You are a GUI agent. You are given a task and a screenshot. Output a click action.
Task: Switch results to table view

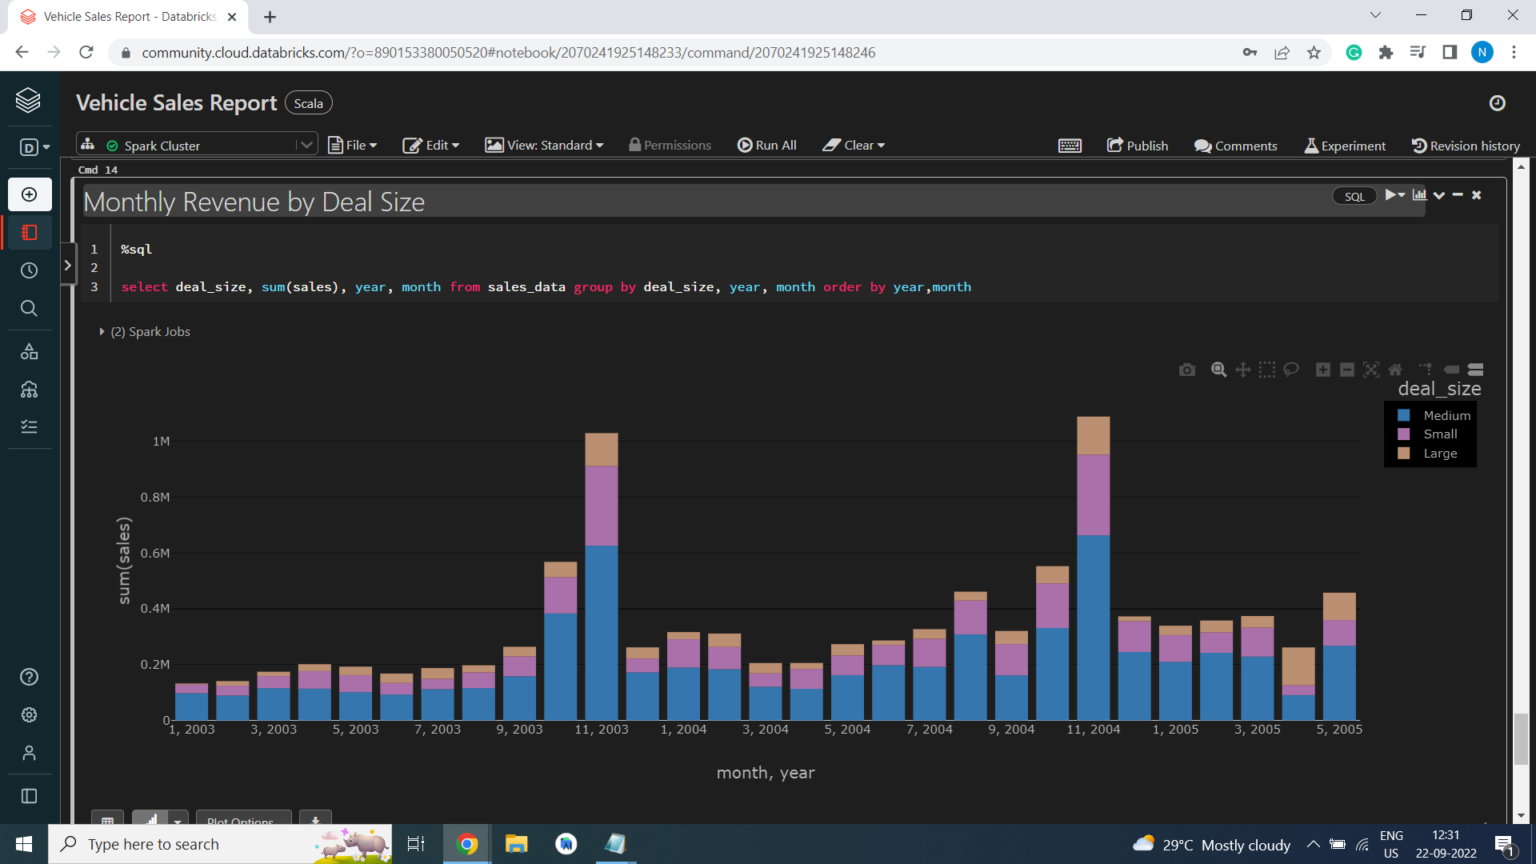pyautogui.click(x=107, y=820)
